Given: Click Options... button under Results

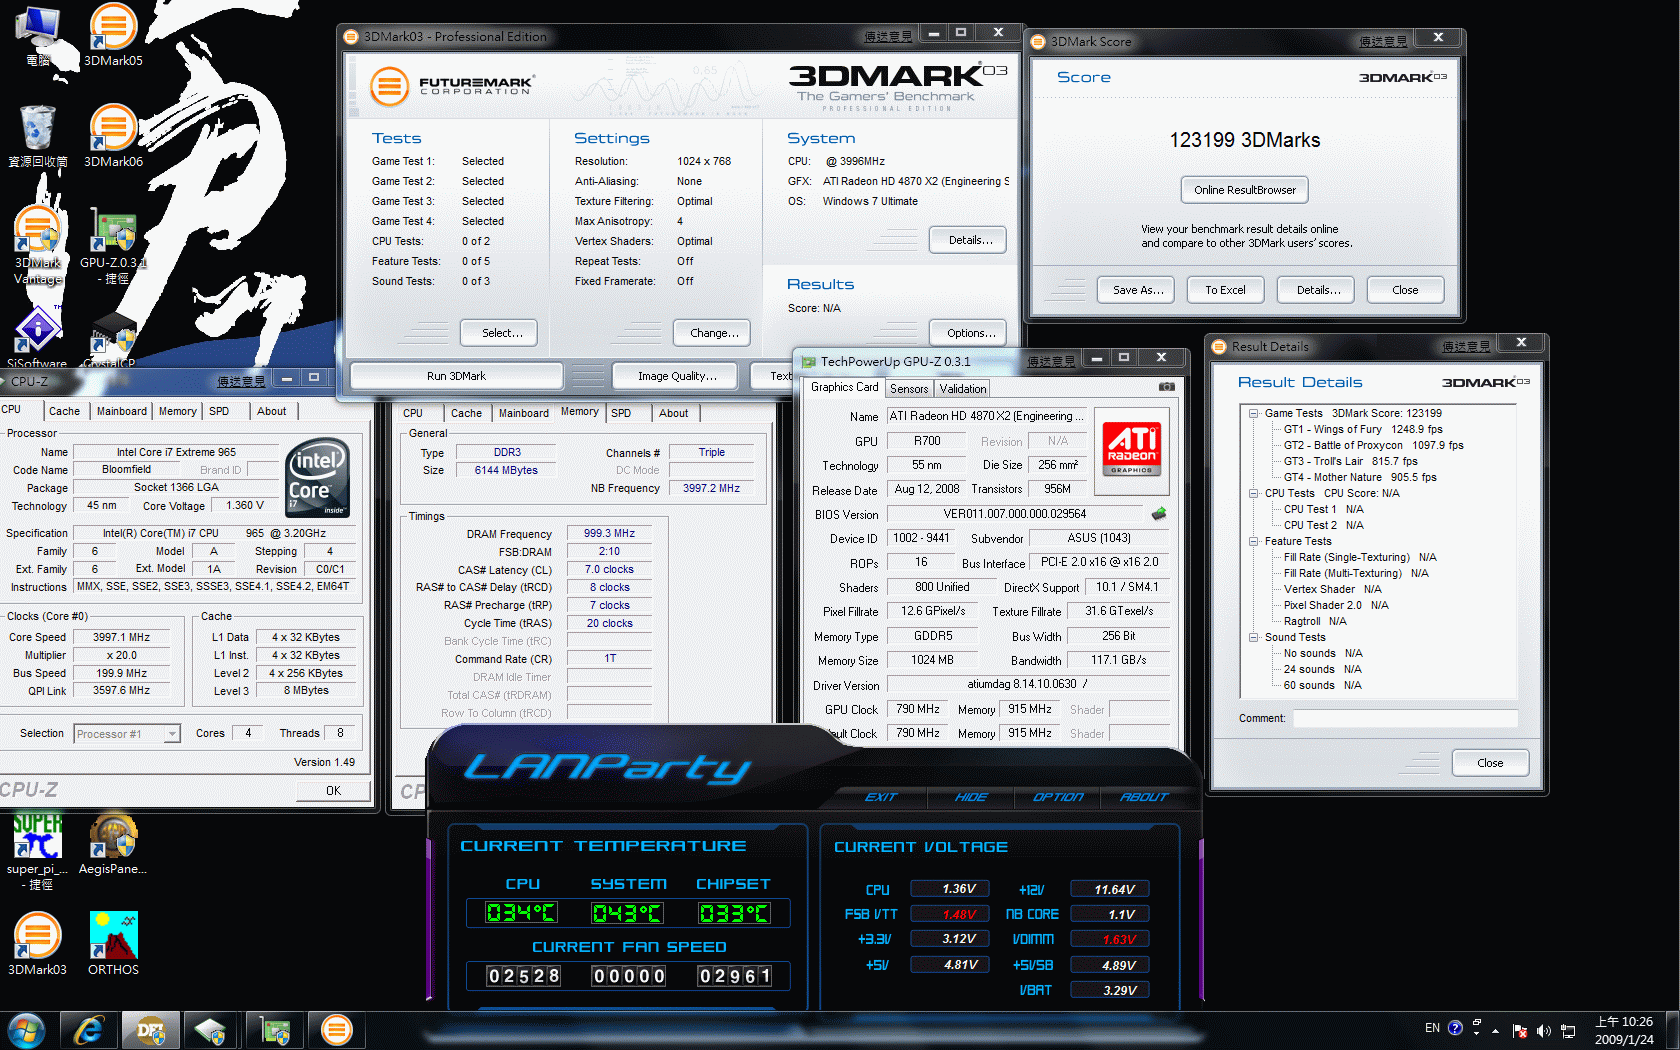Looking at the screenshot, I should coord(968,333).
